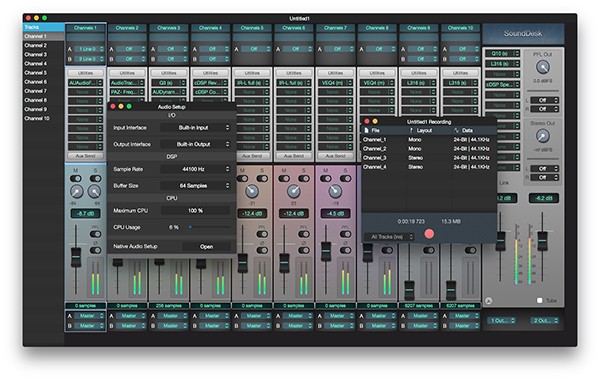Toggle phase invert switch on Channel 7
Screen dimensions: 600x380
(346, 250)
